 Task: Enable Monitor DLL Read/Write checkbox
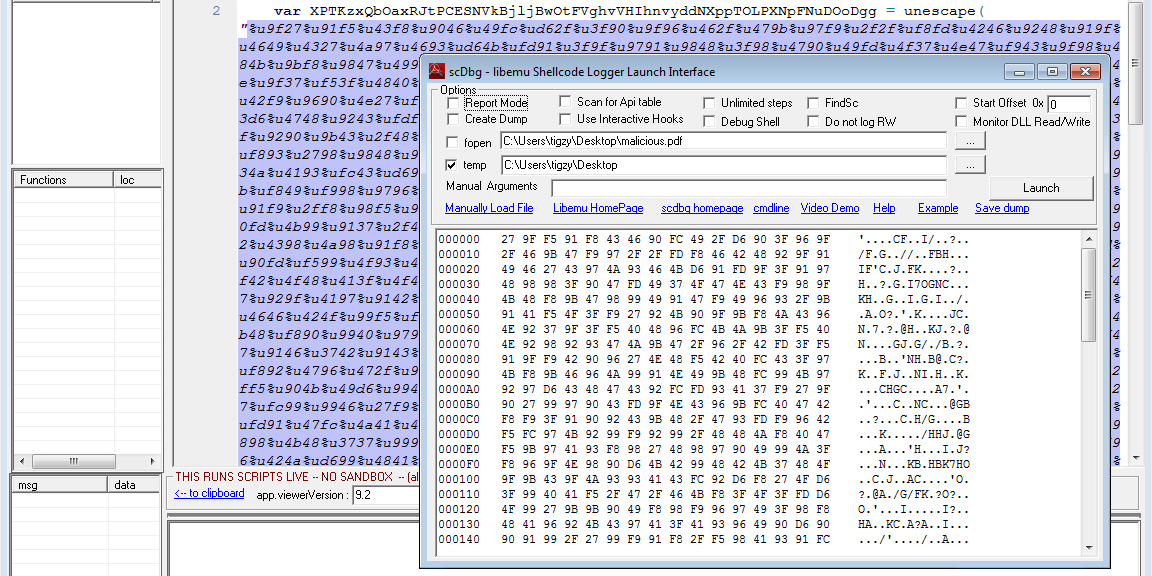(x=961, y=122)
